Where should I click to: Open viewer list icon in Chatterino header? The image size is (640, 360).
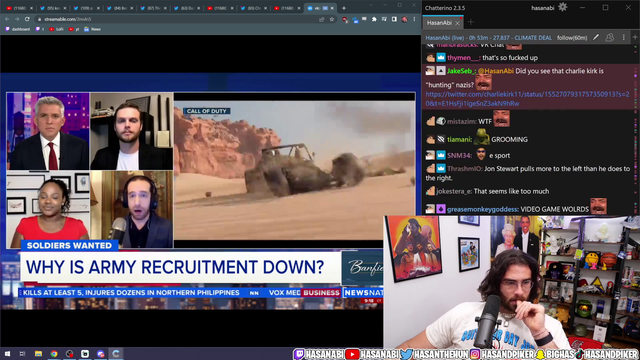[x=609, y=38]
